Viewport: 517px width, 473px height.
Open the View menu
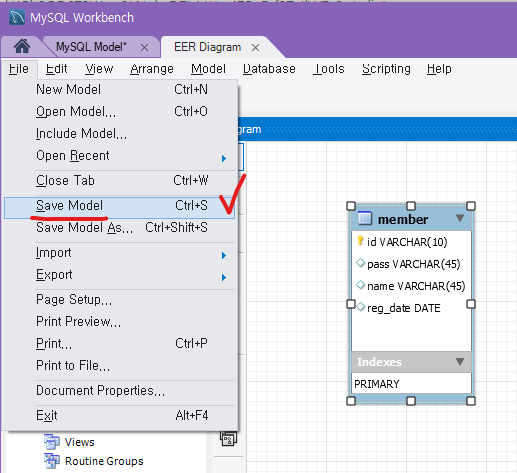coord(99,69)
